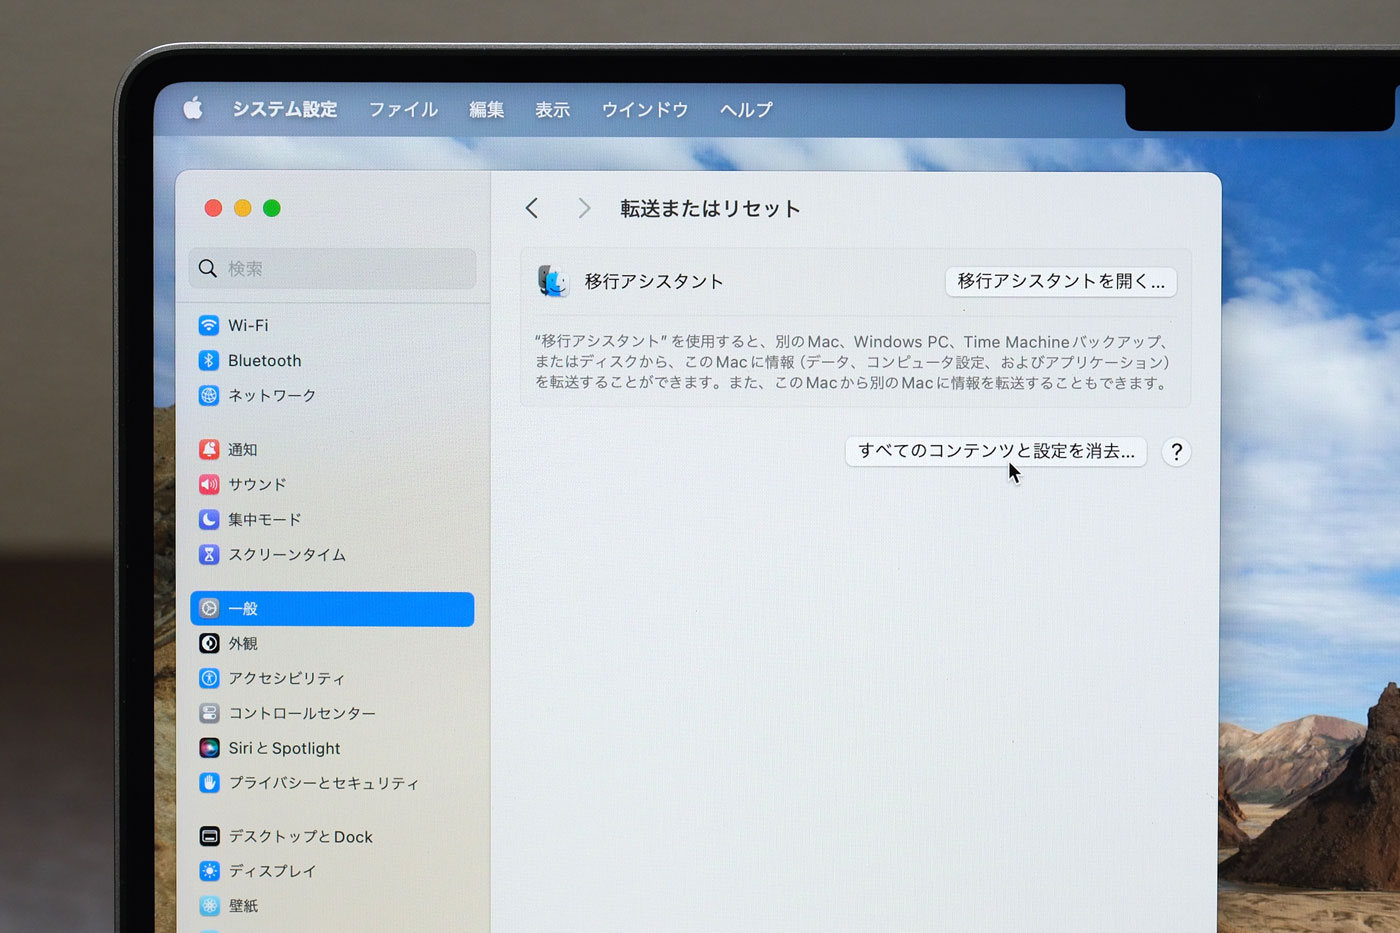
Task: Click the 集中モード moon icon
Action: click(208, 519)
